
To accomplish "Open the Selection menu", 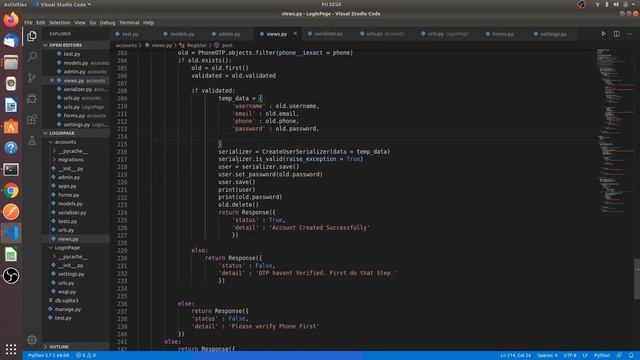I will pyautogui.click(x=60, y=22).
